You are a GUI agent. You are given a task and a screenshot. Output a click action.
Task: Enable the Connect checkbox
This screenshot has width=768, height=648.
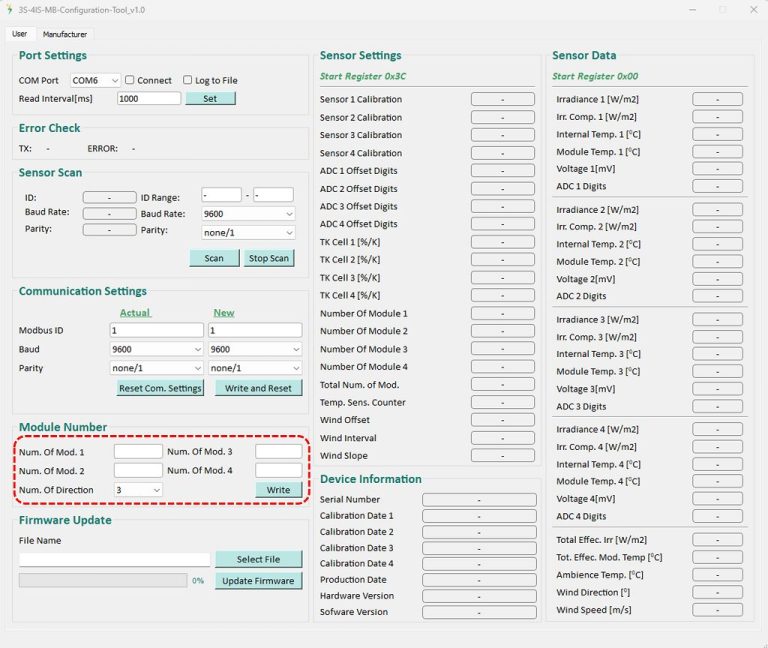coord(131,80)
